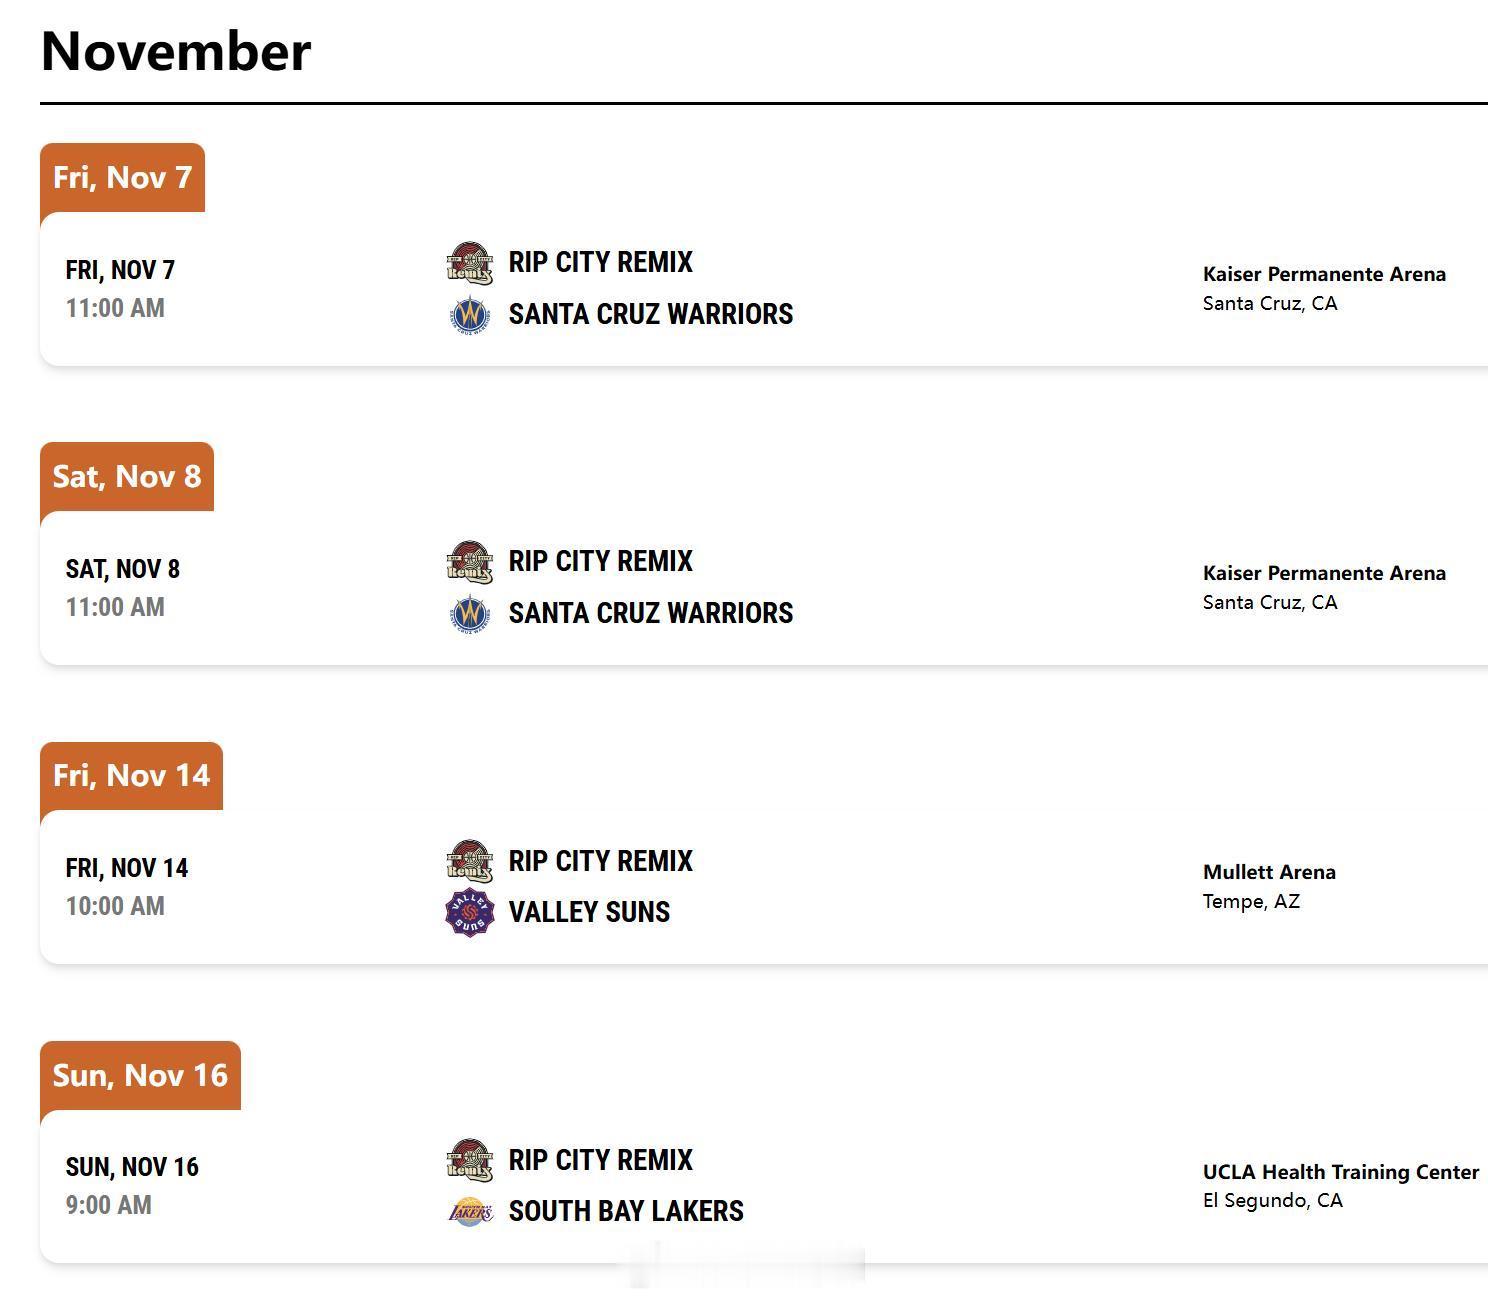The image size is (1488, 1302).
Task: Click the November month heading
Action: click(x=176, y=51)
